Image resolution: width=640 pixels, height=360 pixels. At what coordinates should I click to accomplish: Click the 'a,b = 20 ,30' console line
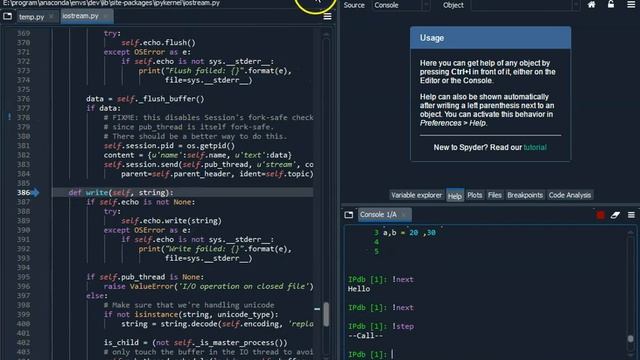click(409, 233)
